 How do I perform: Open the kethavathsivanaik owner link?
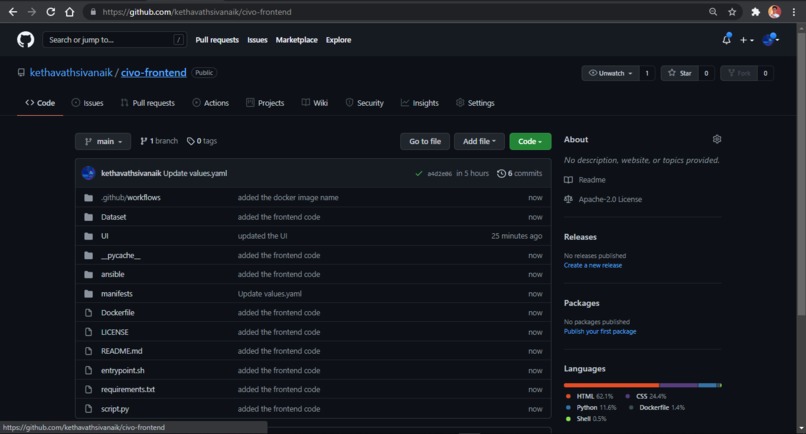71,73
